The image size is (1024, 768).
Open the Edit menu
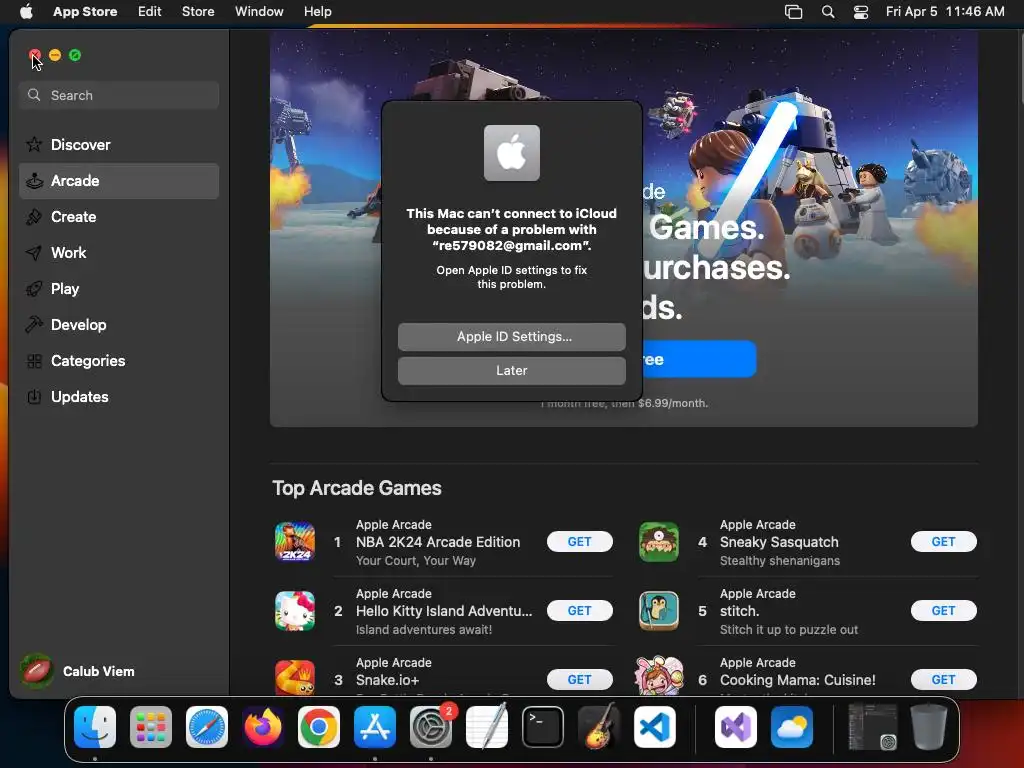(x=150, y=12)
